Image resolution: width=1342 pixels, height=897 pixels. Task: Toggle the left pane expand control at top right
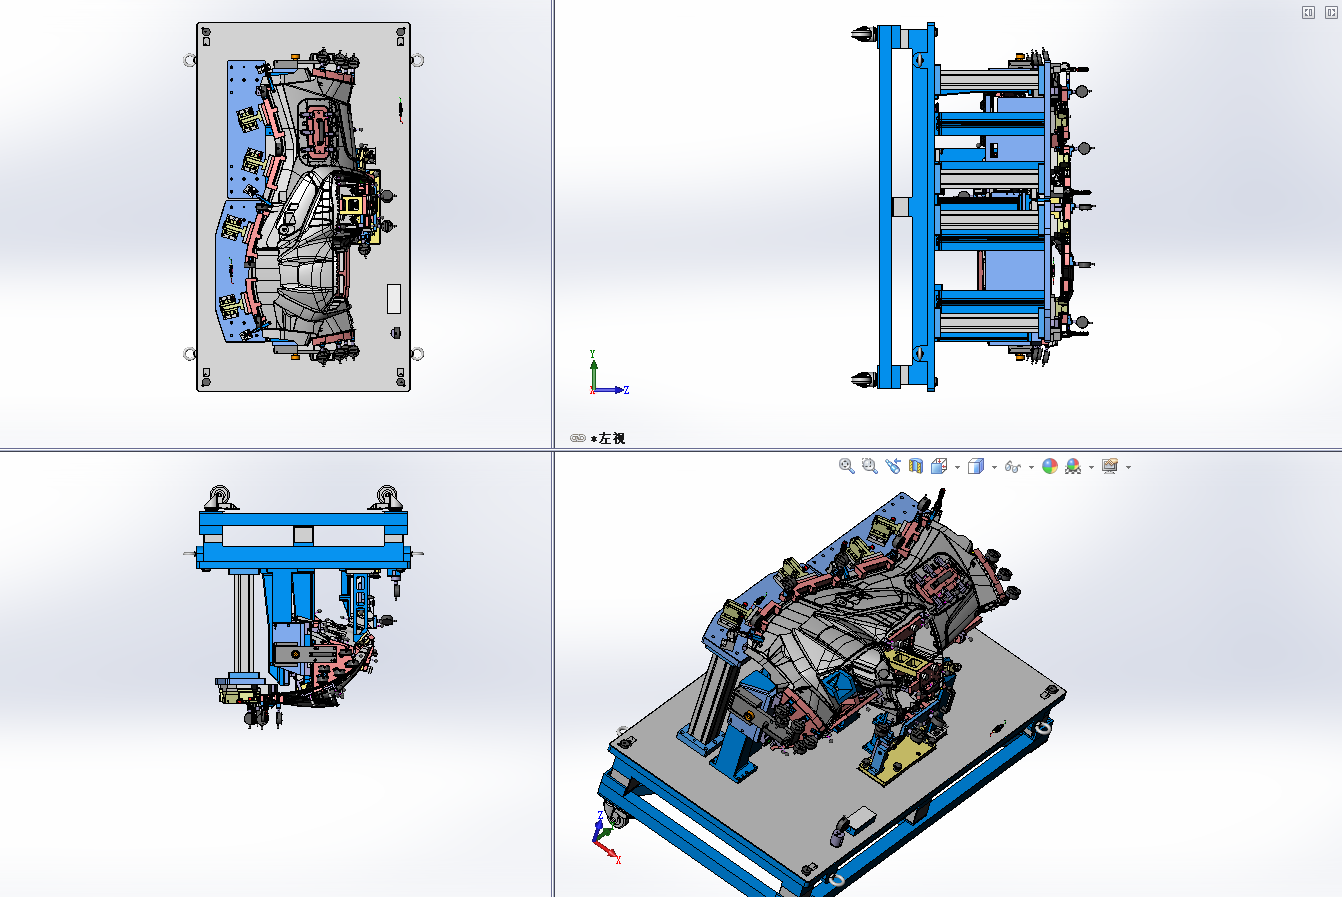(x=1308, y=12)
